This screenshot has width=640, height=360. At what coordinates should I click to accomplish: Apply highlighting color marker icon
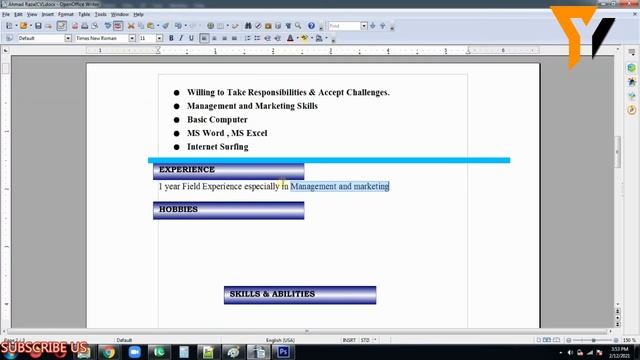click(304, 38)
